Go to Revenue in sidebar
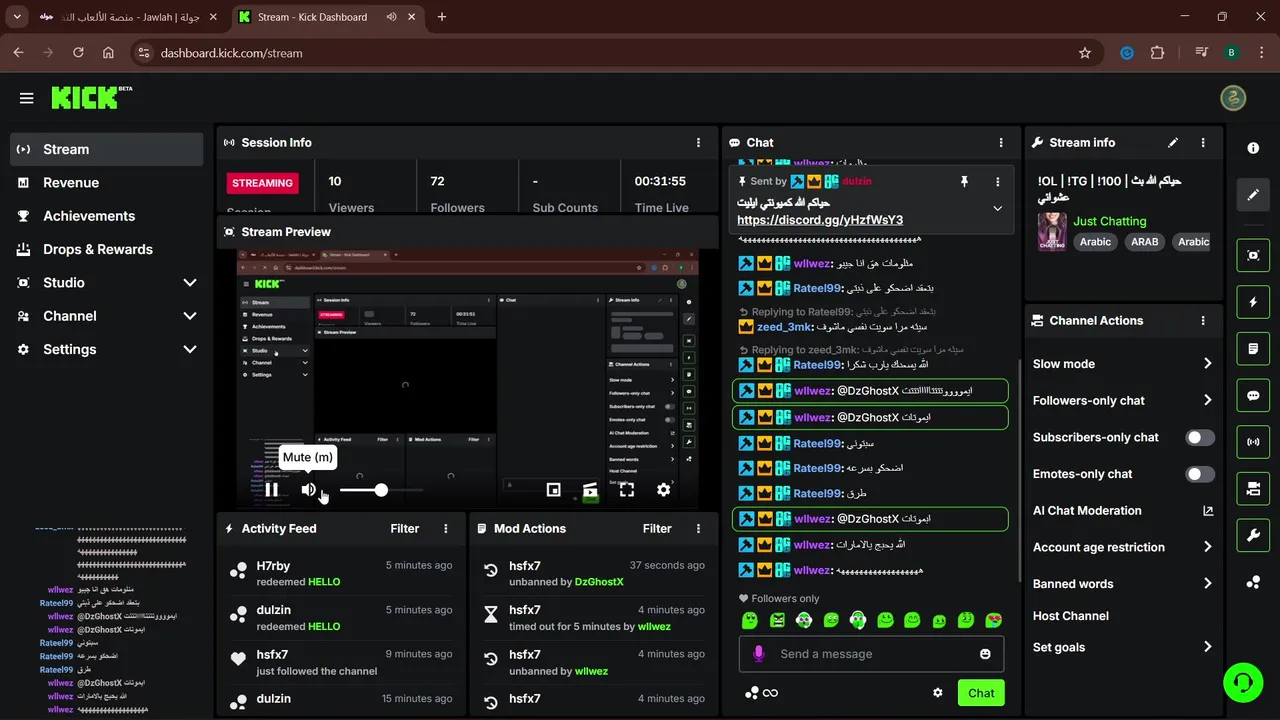 [107, 183]
